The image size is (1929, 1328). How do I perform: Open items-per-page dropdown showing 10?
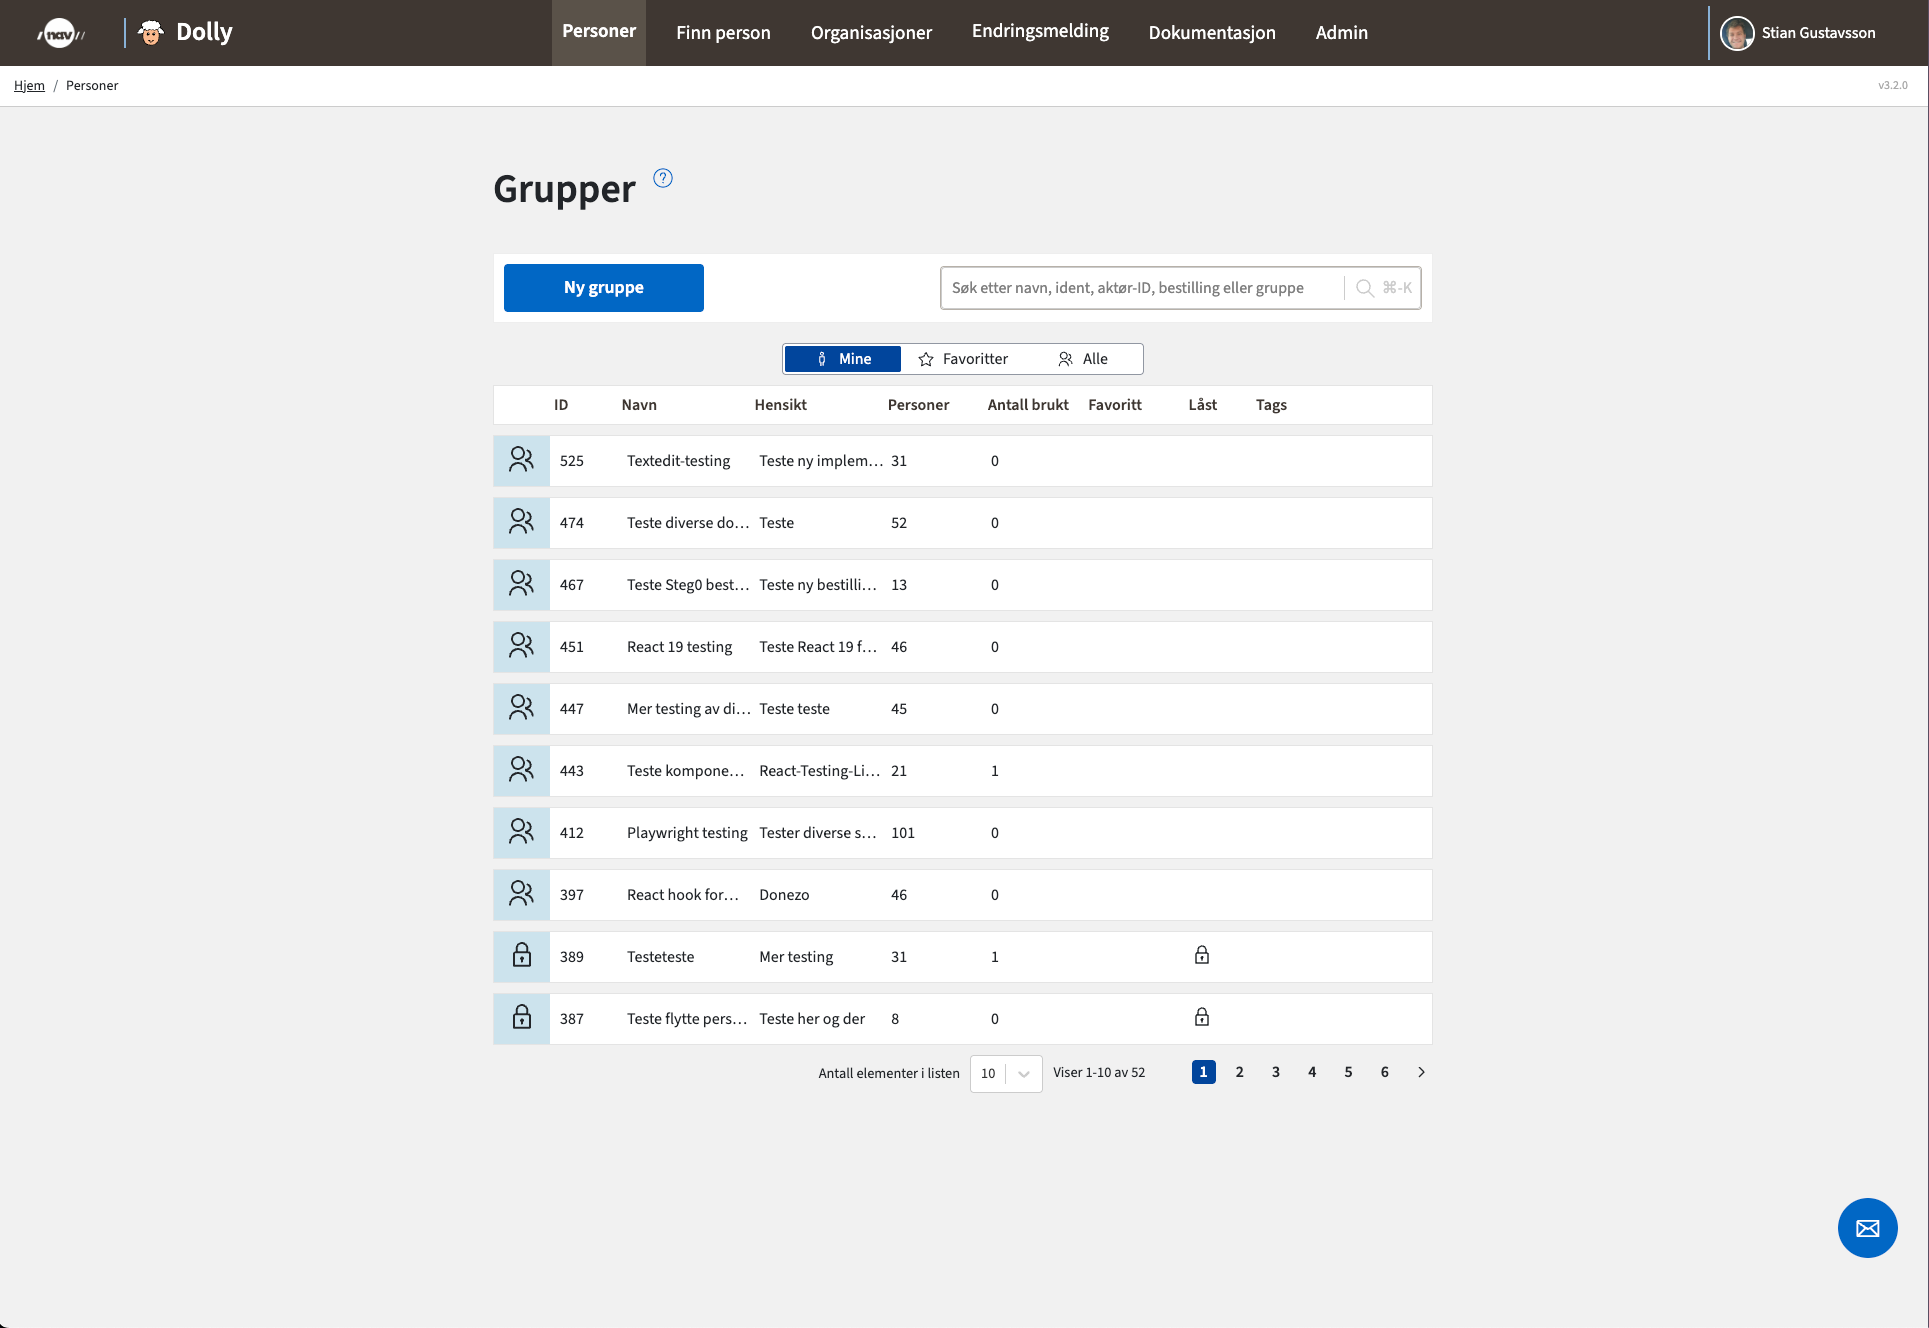click(1005, 1073)
